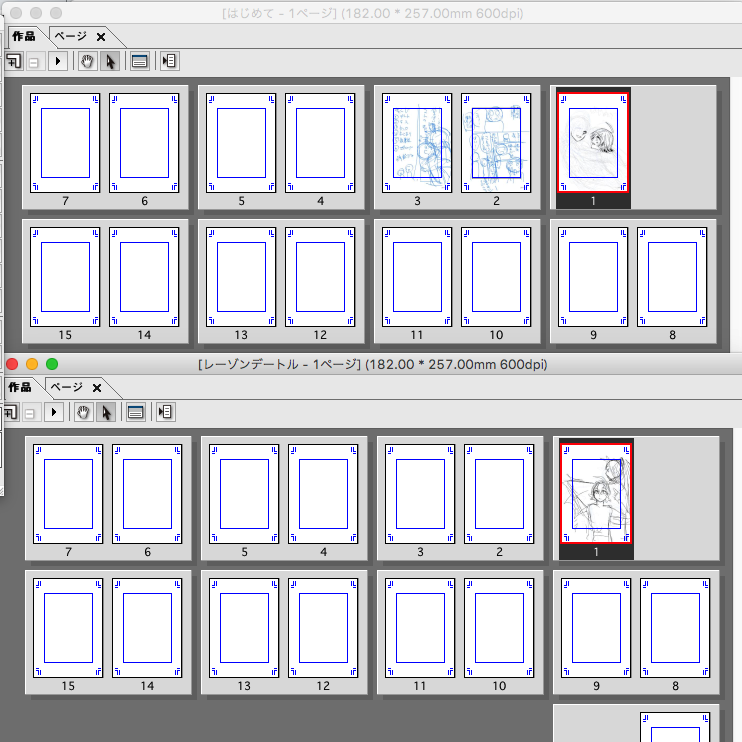The width and height of the screenshot is (742, 742).
Task: Select page 7 thumbnail in レーゾンデートル window
Action: (68, 494)
